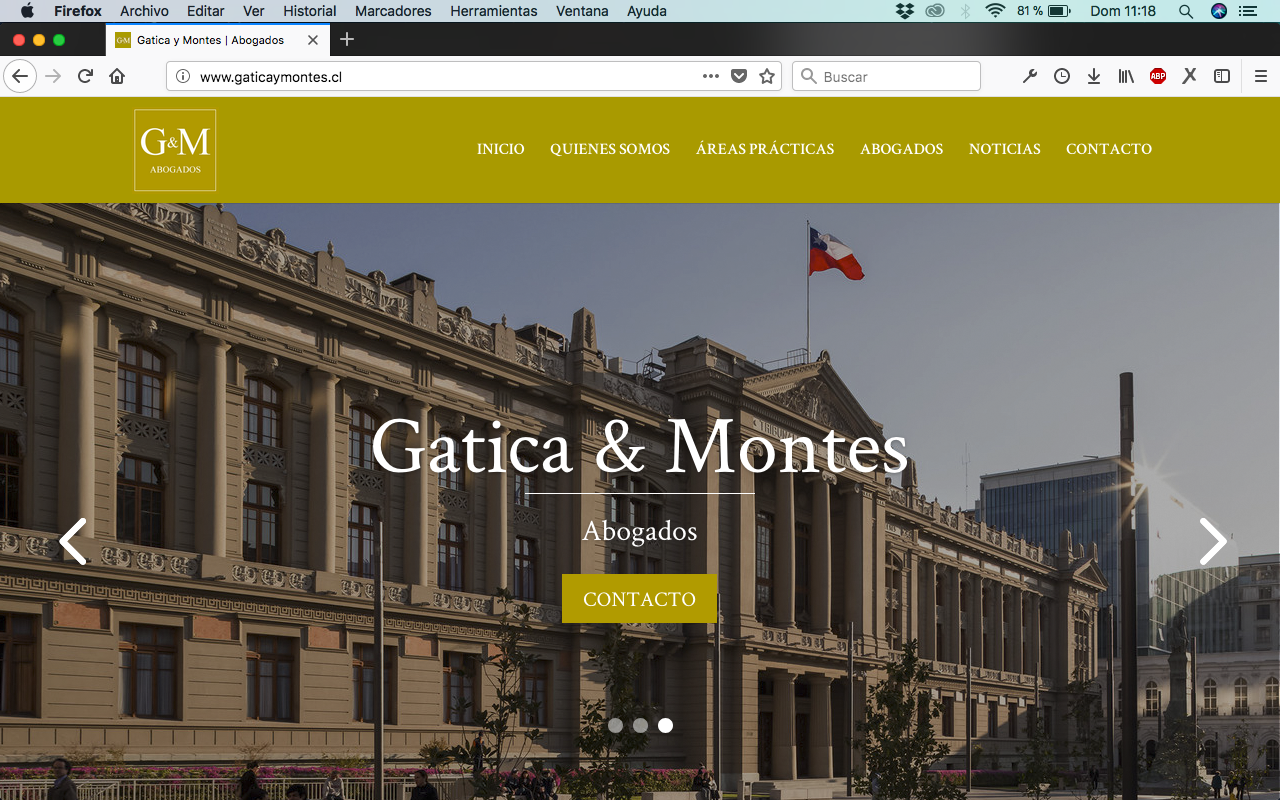Bookmark this page with the star

pyautogui.click(x=767, y=76)
